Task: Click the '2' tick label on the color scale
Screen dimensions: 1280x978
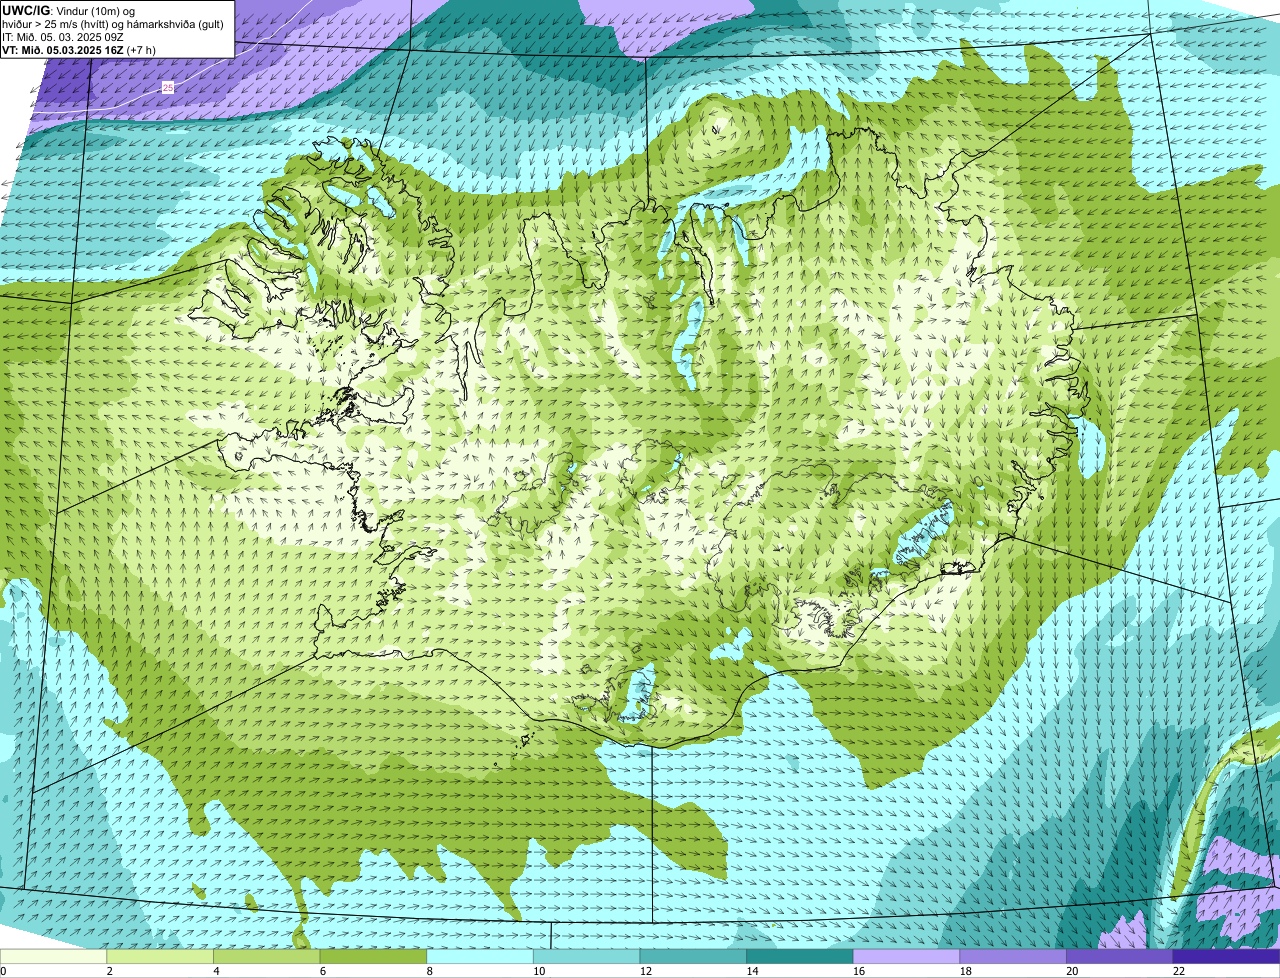Action: click(110, 971)
